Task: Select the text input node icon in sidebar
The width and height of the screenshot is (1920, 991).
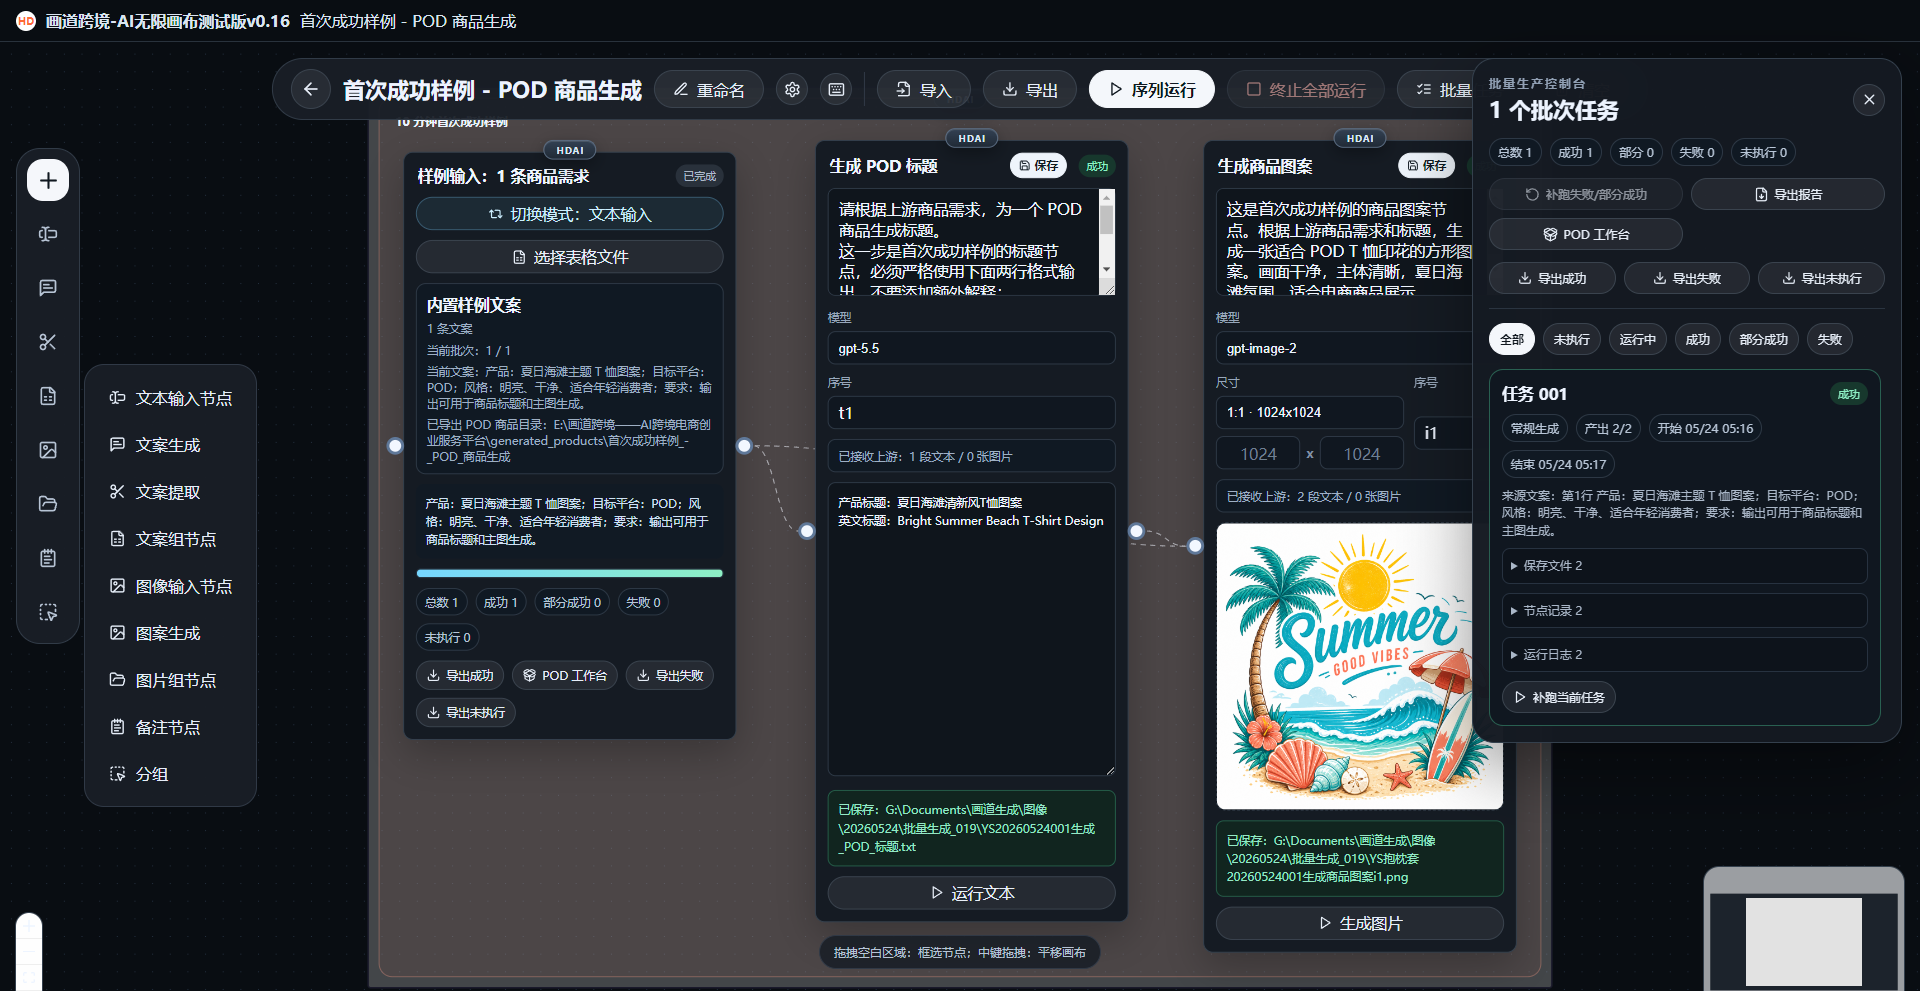Action: point(48,234)
